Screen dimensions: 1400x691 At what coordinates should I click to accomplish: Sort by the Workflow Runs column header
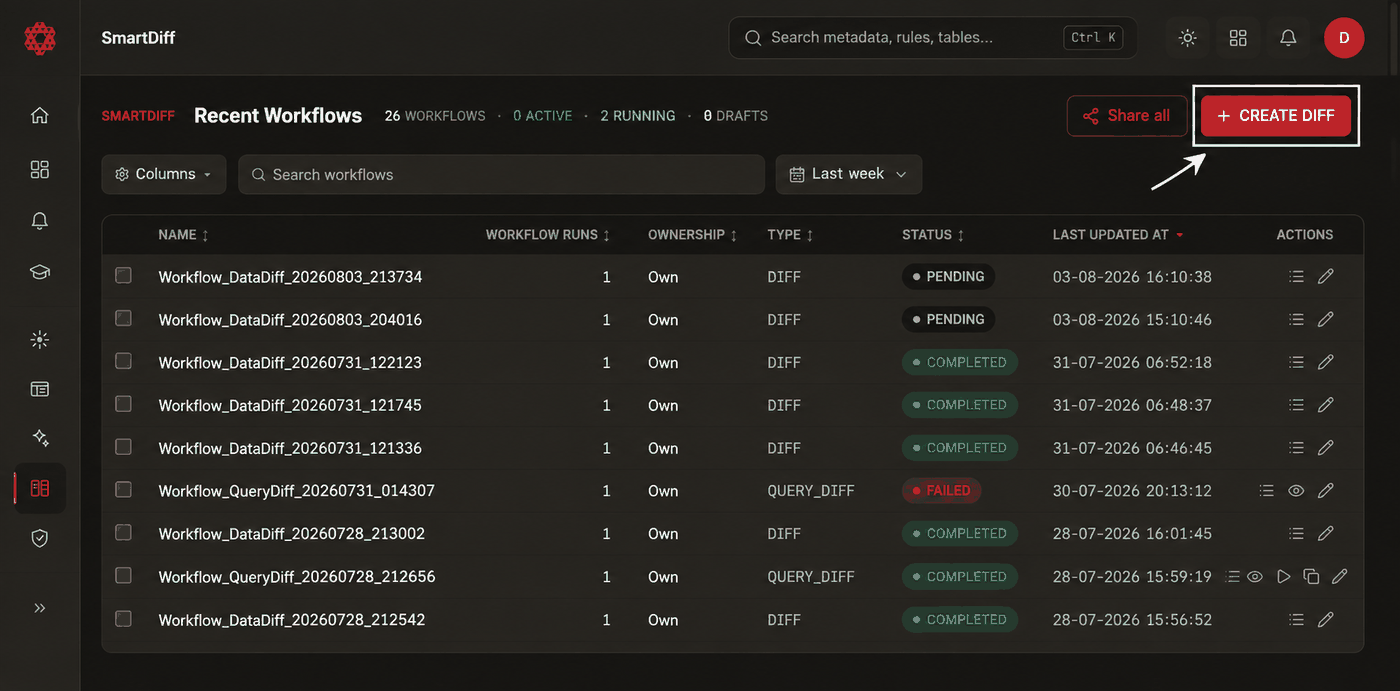tap(548, 235)
